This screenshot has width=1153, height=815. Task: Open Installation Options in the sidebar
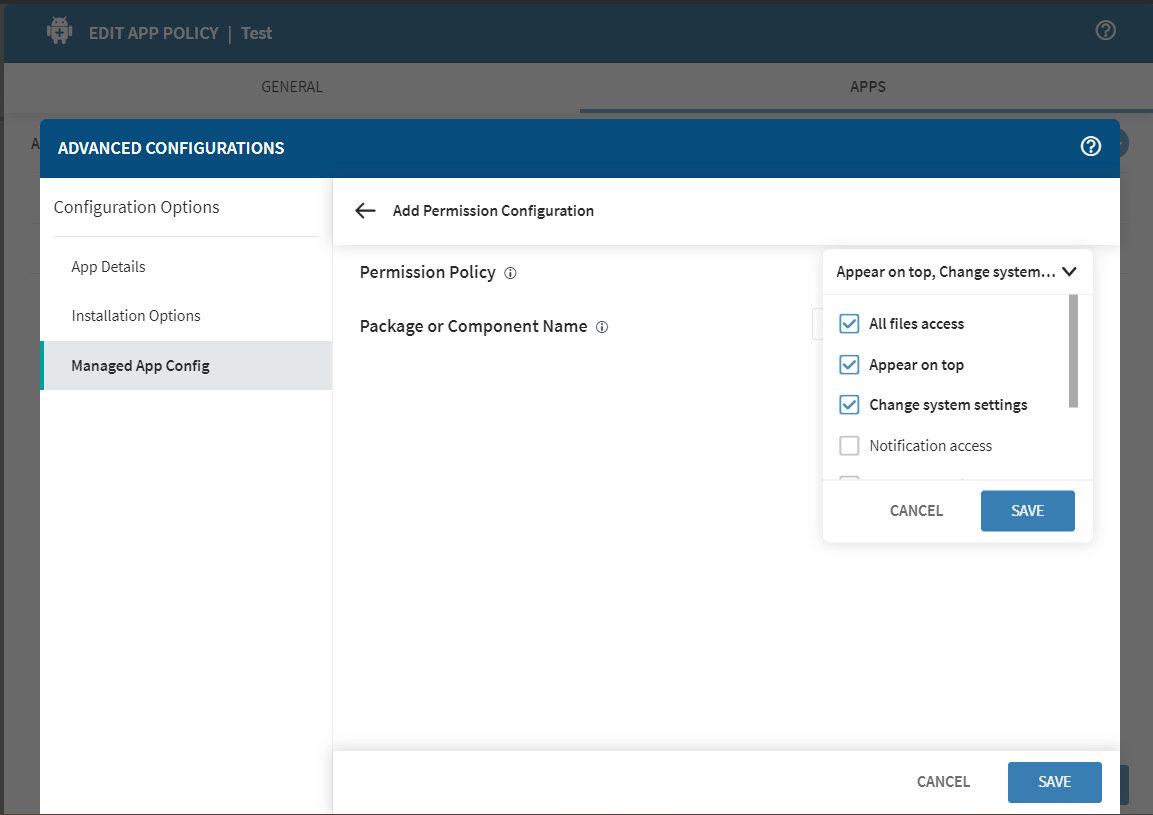[x=136, y=316]
